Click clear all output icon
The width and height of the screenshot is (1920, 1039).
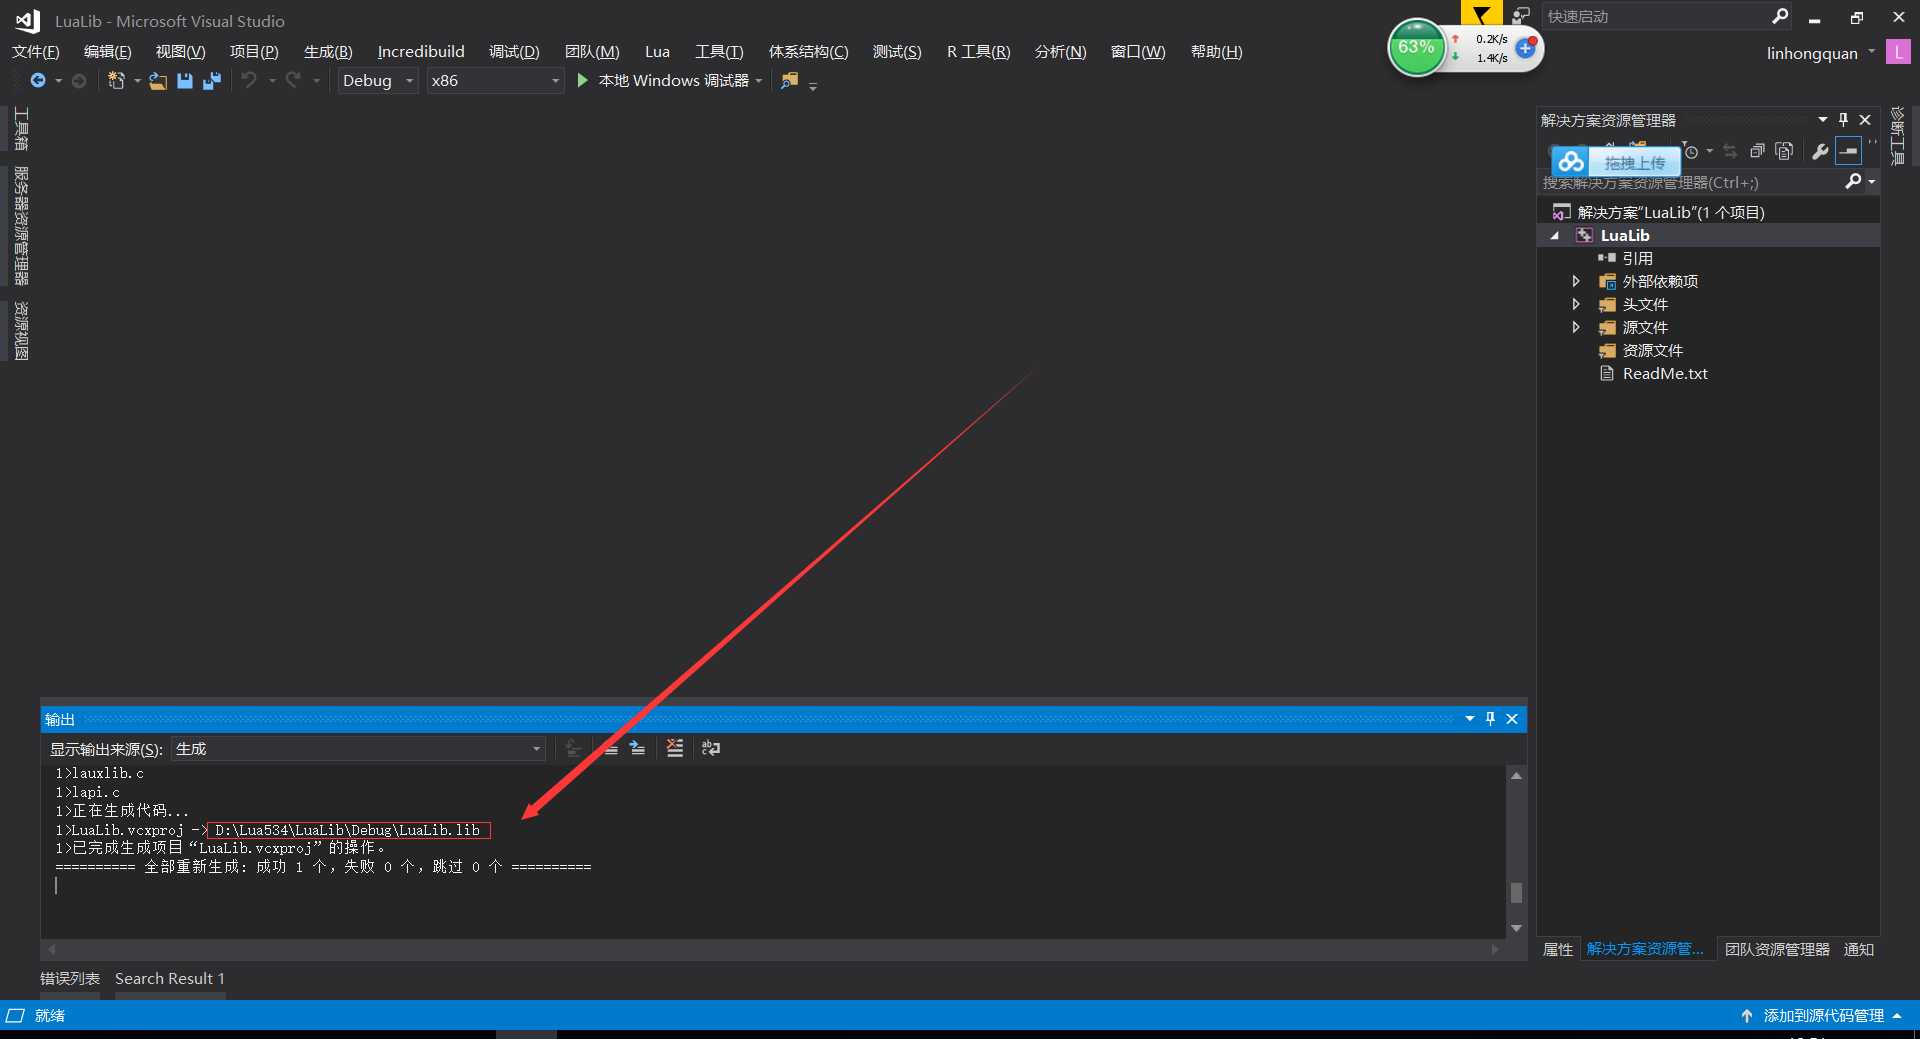675,748
